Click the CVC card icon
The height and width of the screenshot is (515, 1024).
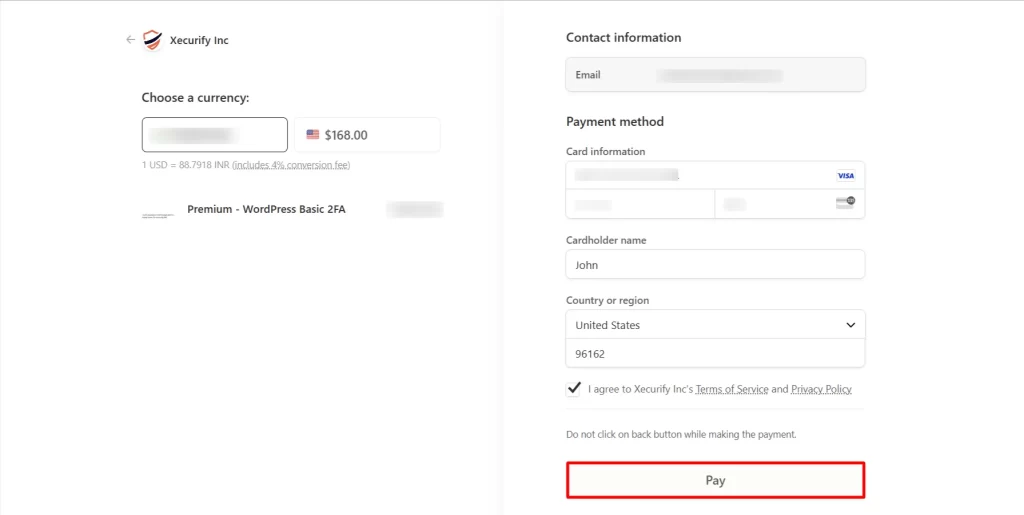845,203
